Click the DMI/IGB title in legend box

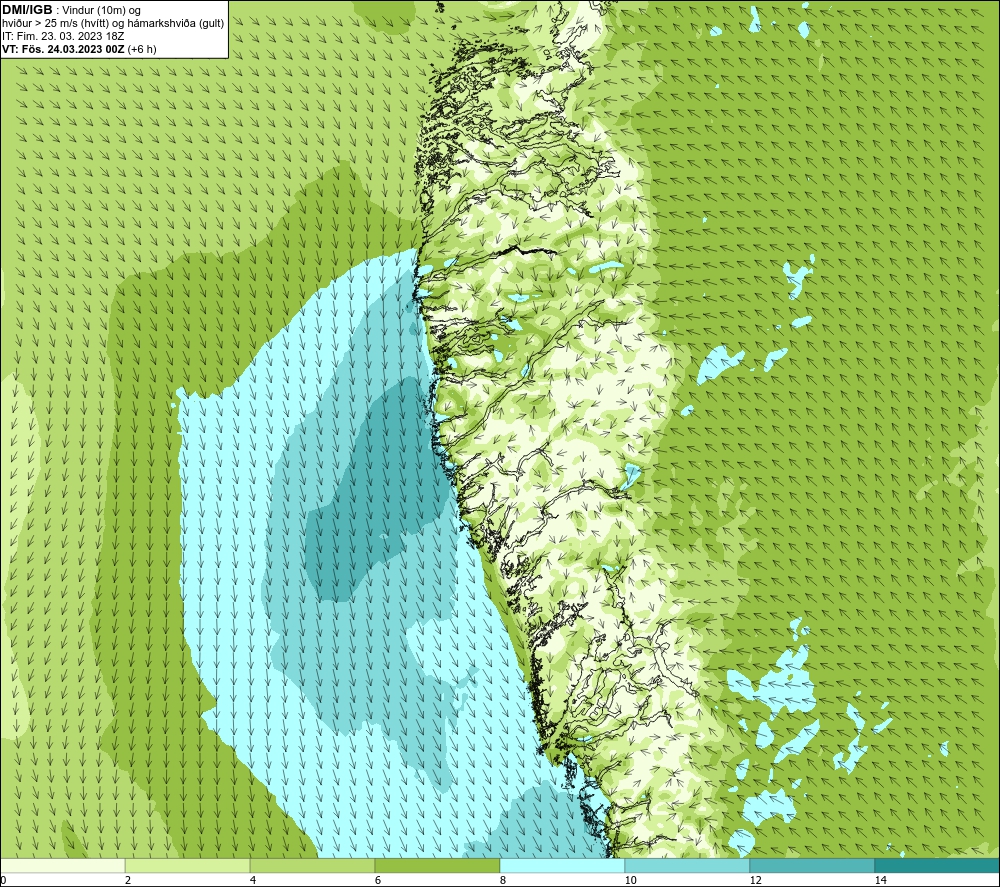27,10
